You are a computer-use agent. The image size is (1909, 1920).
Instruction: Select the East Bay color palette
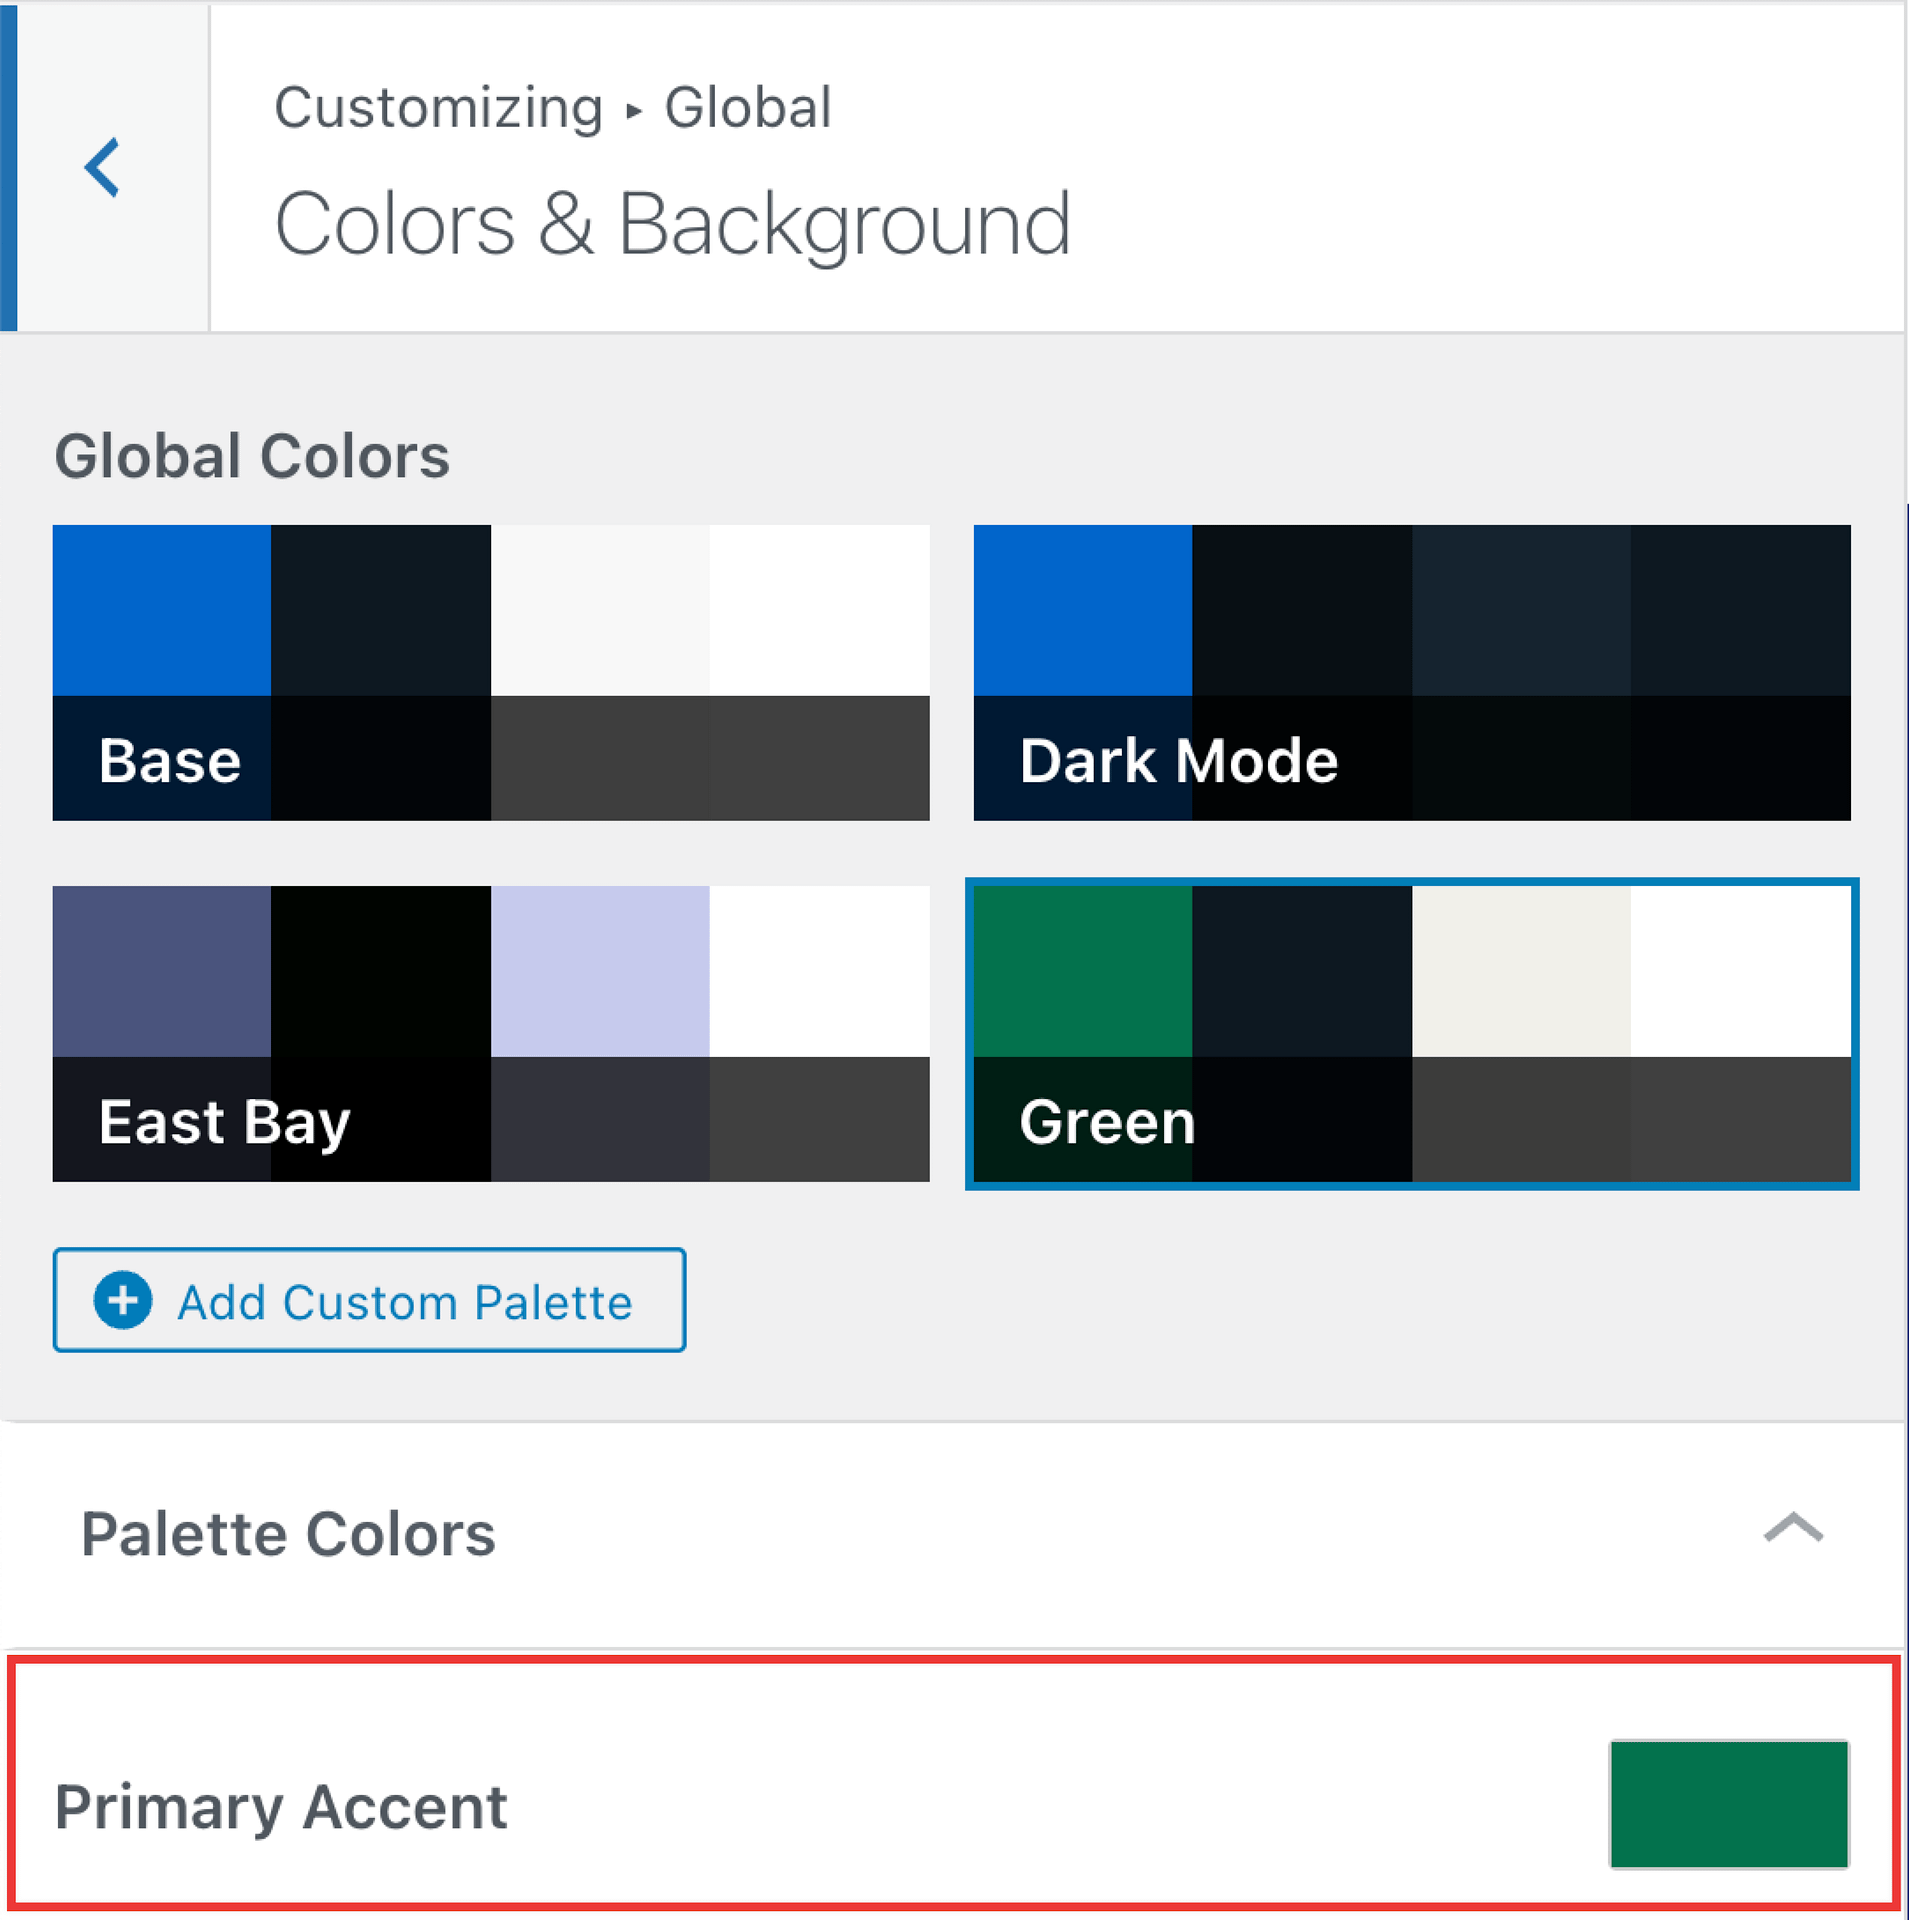491,1033
